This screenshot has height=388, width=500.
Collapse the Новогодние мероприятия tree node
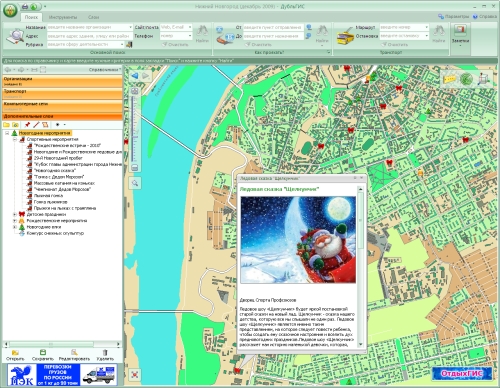click(7, 133)
